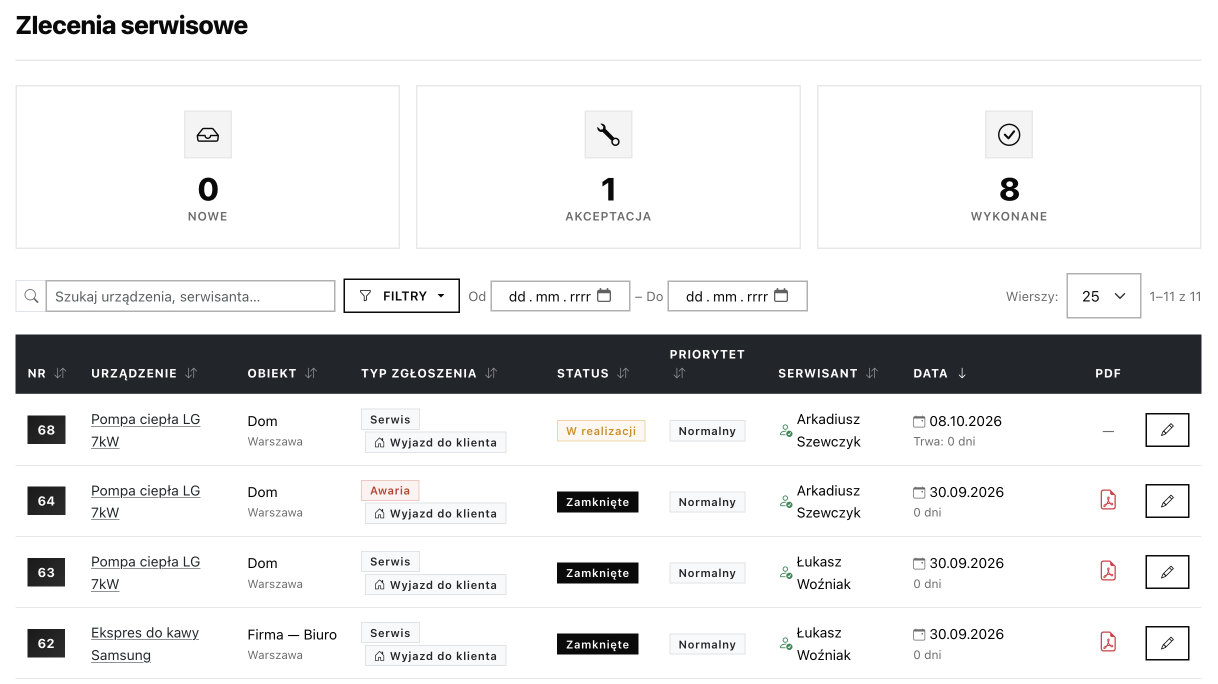Open Pompa ciepła LG 7kW link in order 68
1218x684 pixels.
[145, 430]
